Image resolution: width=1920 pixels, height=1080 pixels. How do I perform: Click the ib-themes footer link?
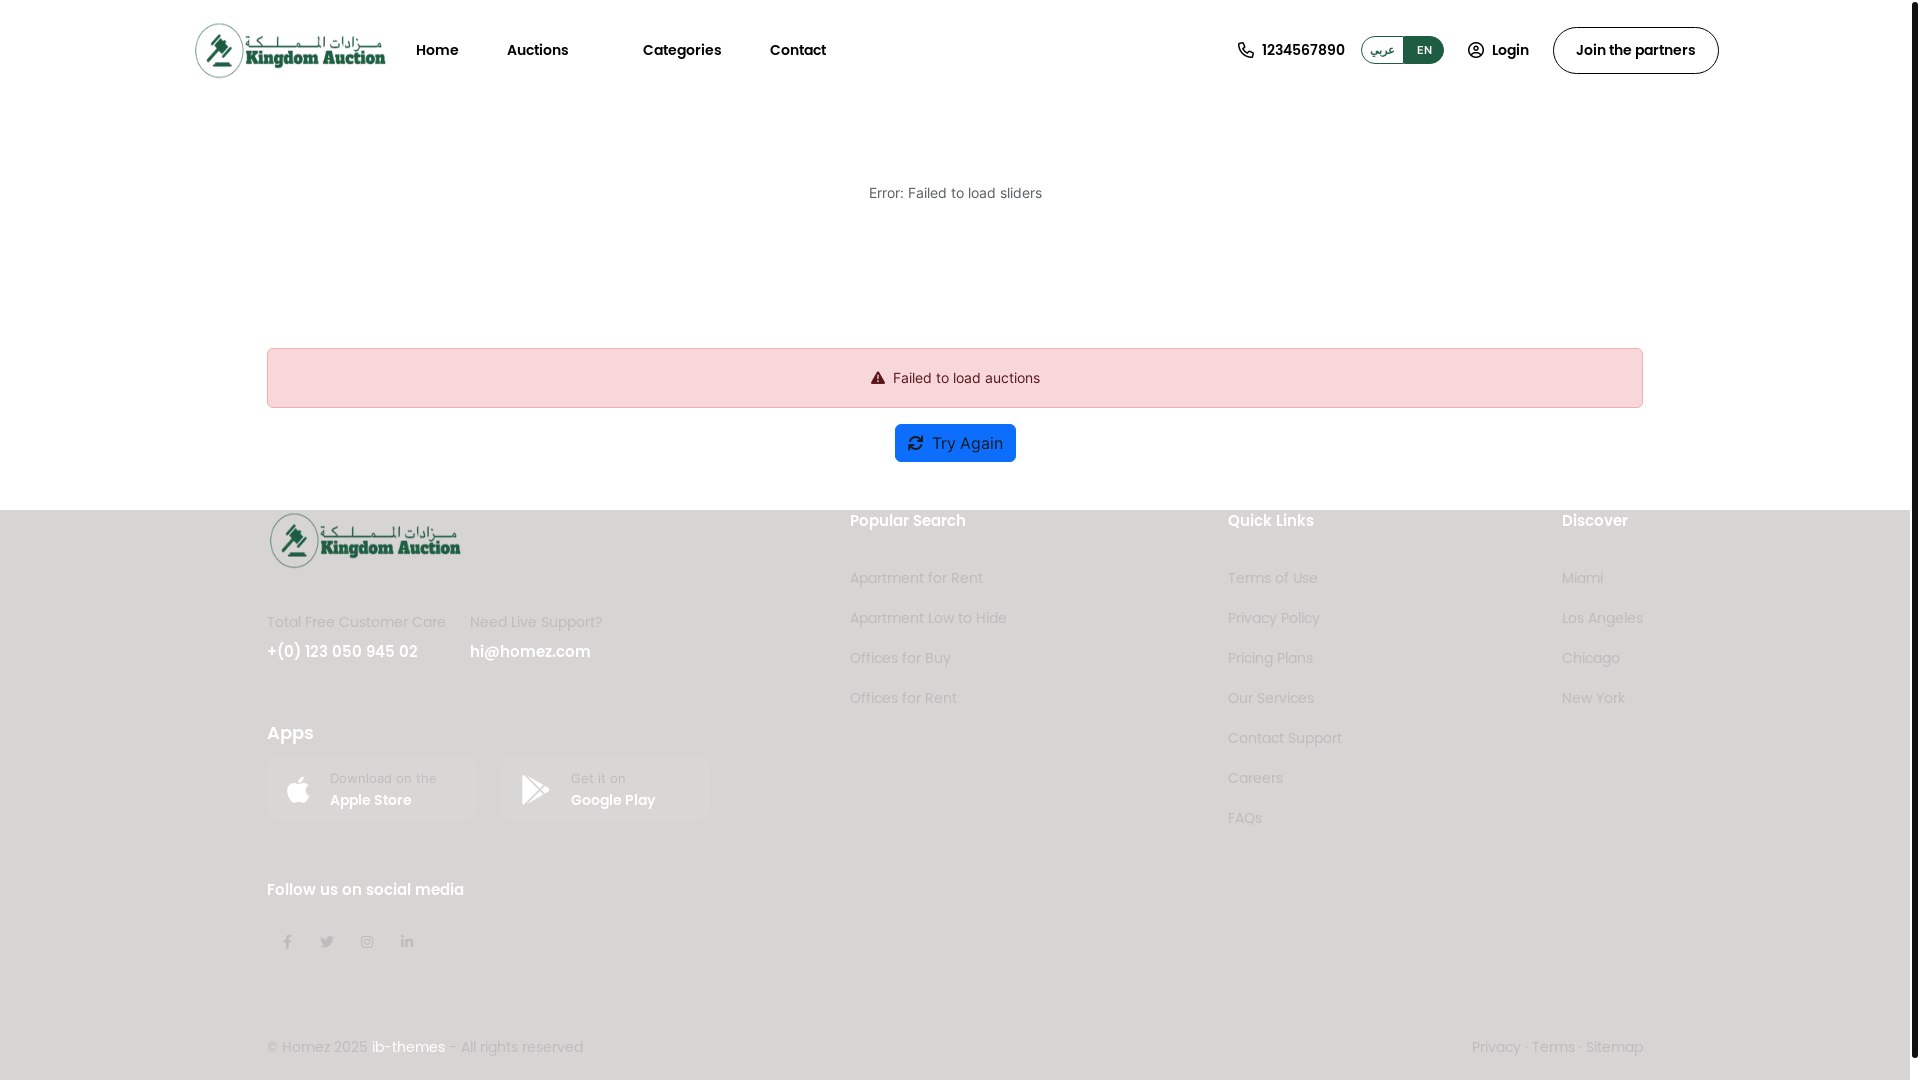point(408,1047)
